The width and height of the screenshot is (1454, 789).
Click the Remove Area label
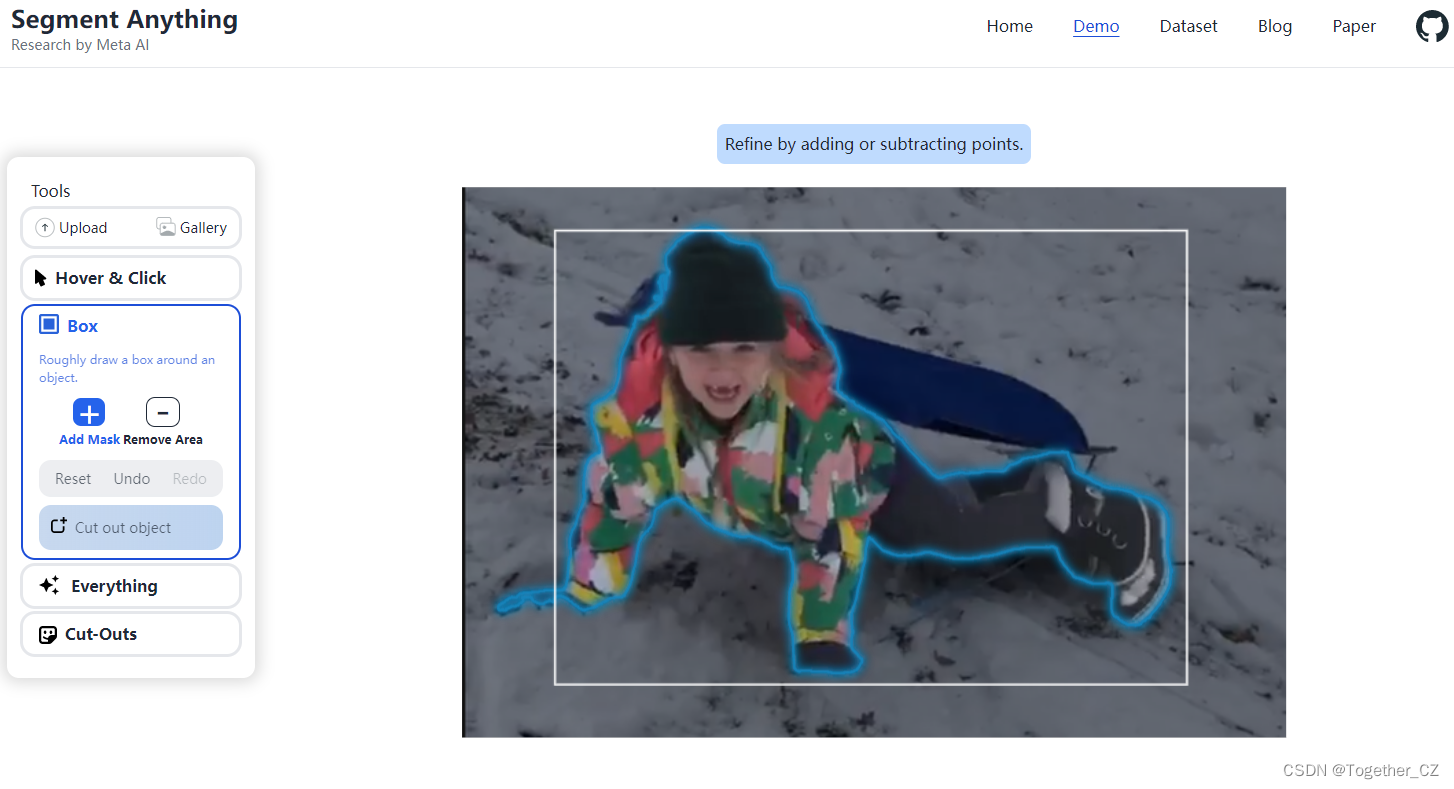163,440
